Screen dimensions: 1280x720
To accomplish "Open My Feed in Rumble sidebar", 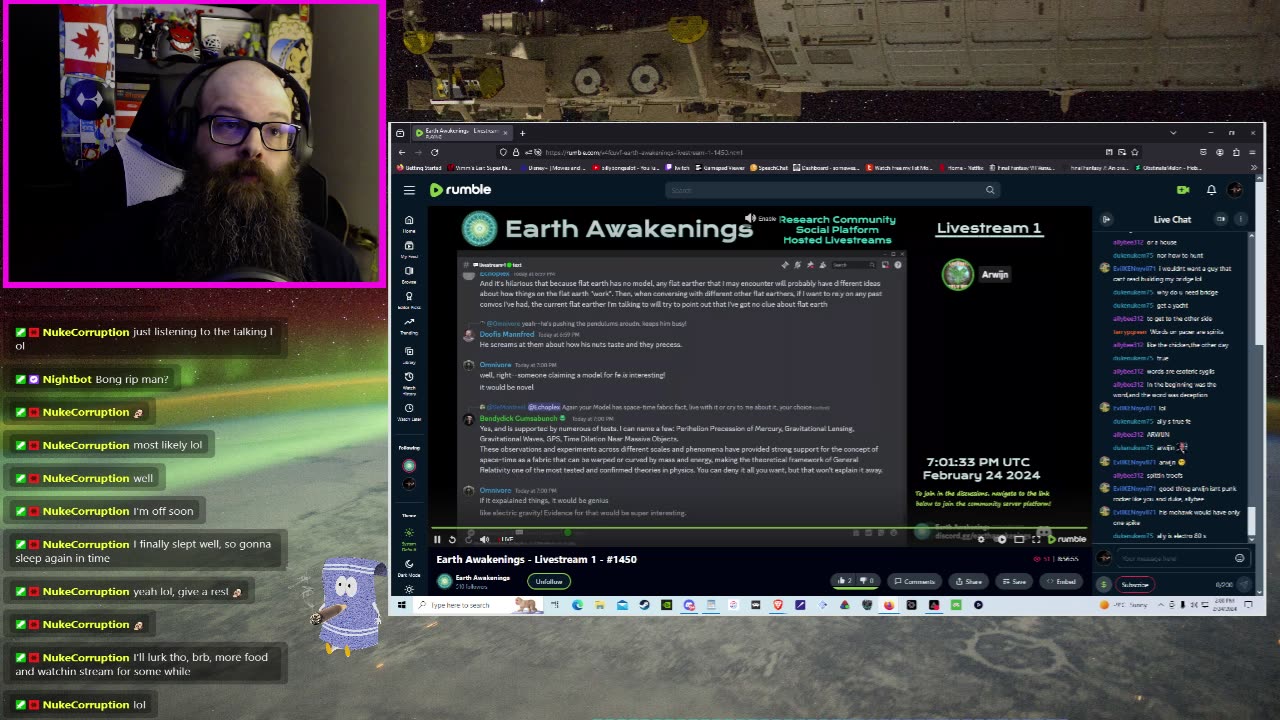I will (409, 249).
